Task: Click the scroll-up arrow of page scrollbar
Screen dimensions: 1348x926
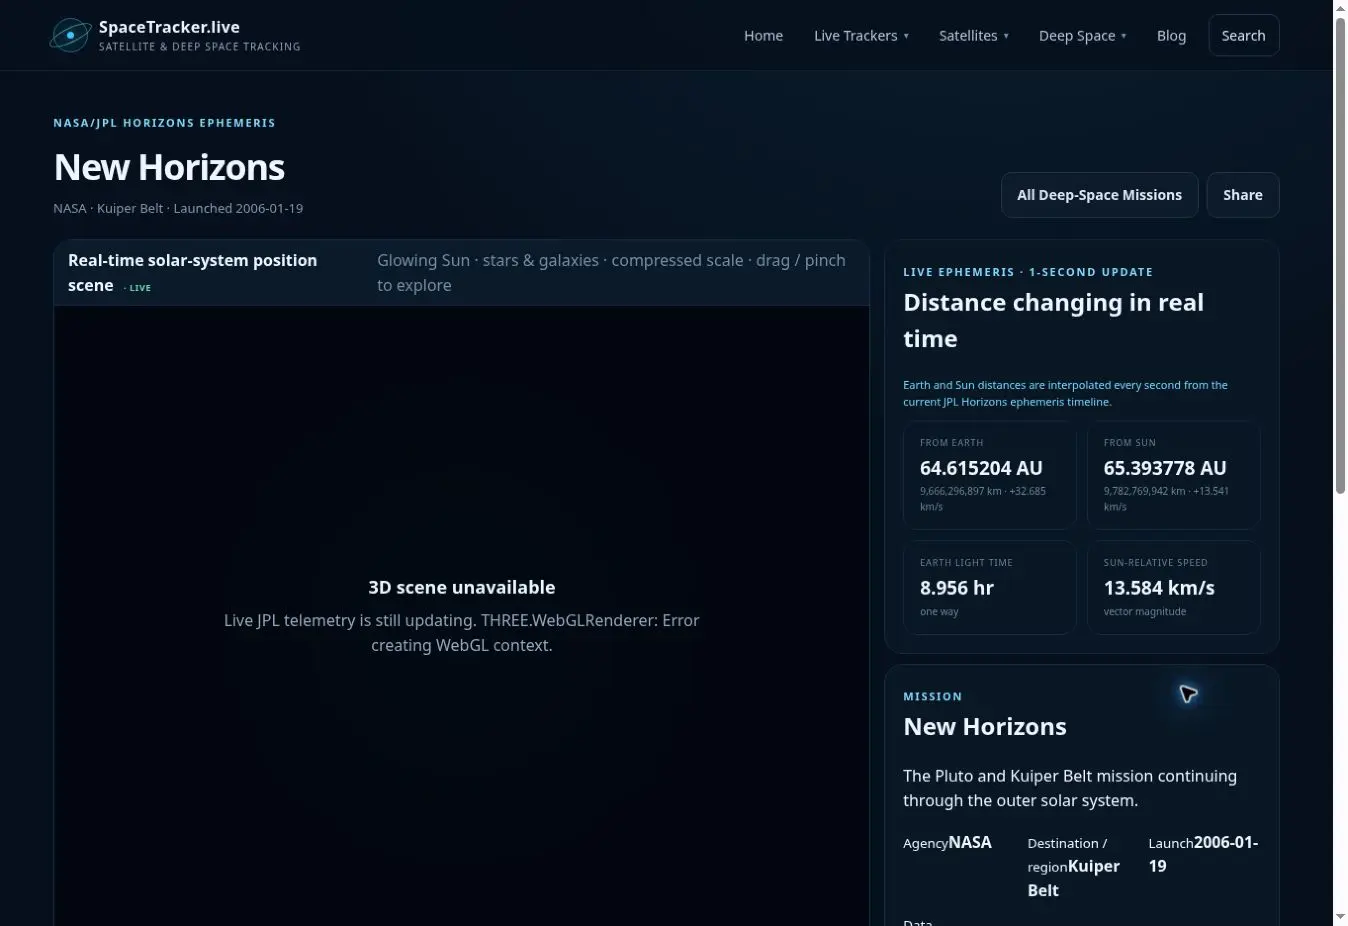Action: tap(1341, 8)
